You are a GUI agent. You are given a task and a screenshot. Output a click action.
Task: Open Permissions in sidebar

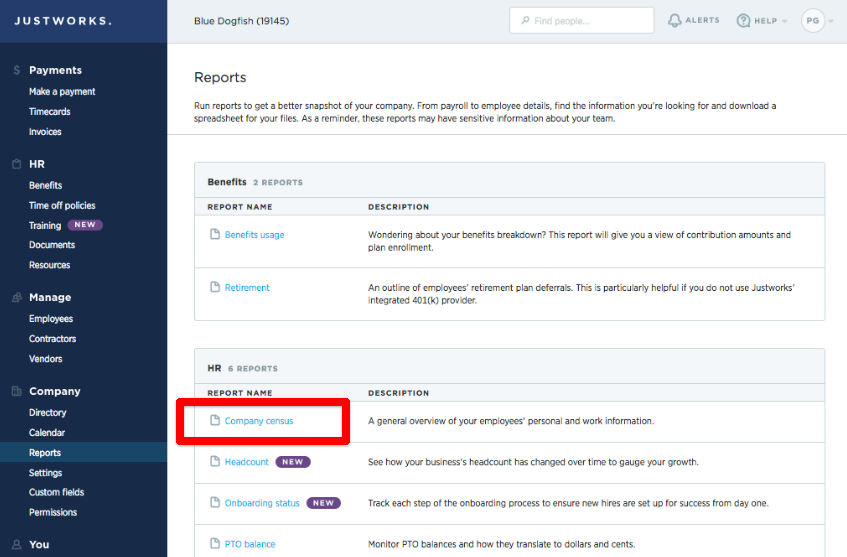53,512
